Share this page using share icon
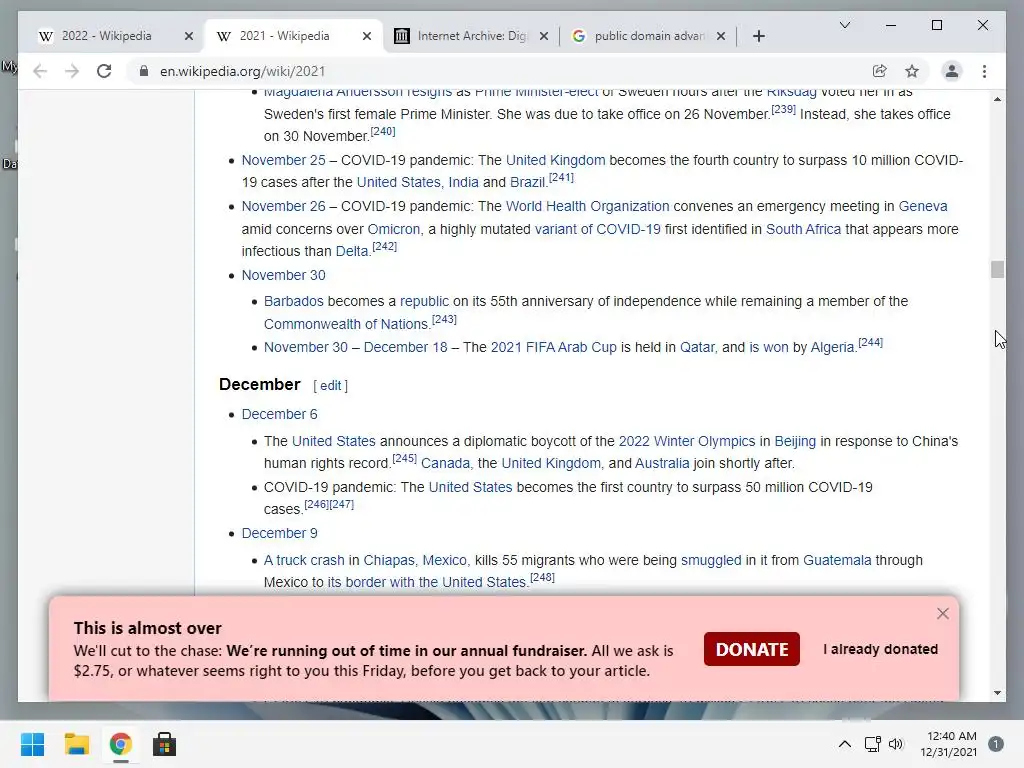1024x768 pixels. [x=880, y=71]
